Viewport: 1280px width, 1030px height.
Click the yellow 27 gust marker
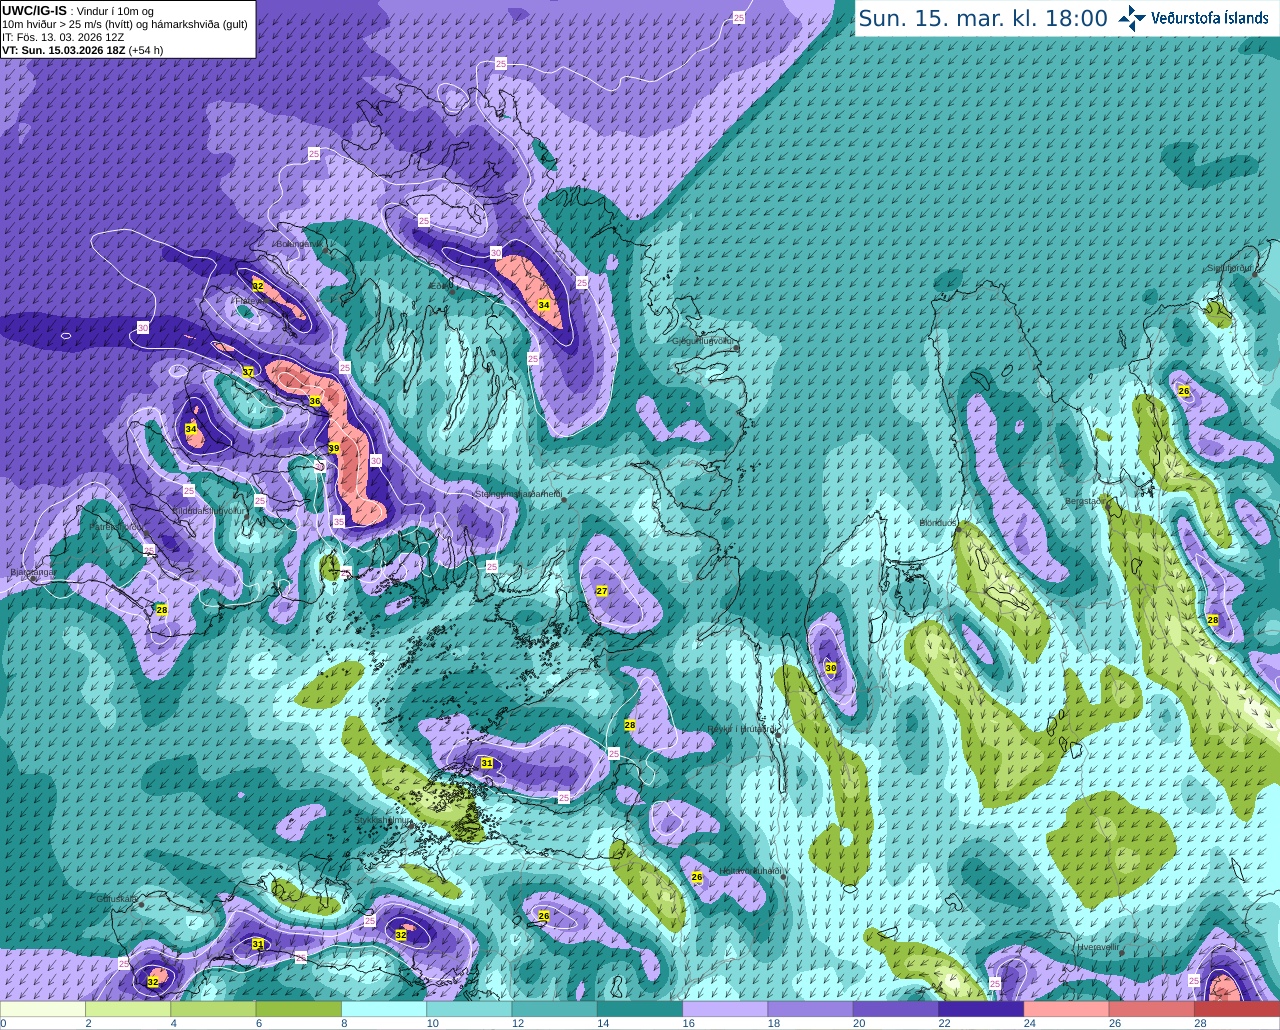pyautogui.click(x=602, y=591)
